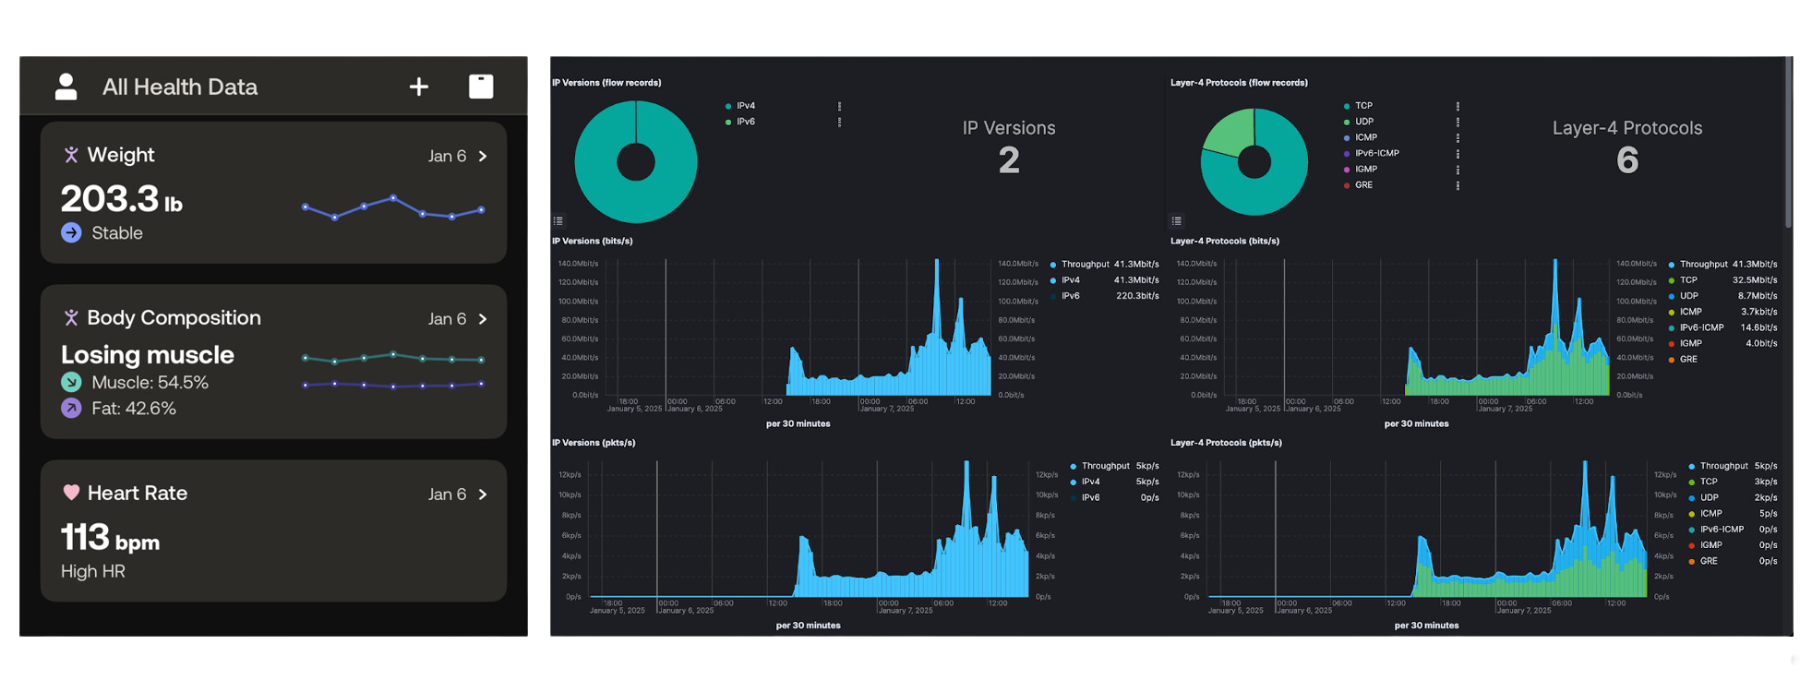Image resolution: width=1800 pixels, height=700 pixels.
Task: Toggle IPv6 220.3bit/s legend entry
Action: (x=1104, y=296)
